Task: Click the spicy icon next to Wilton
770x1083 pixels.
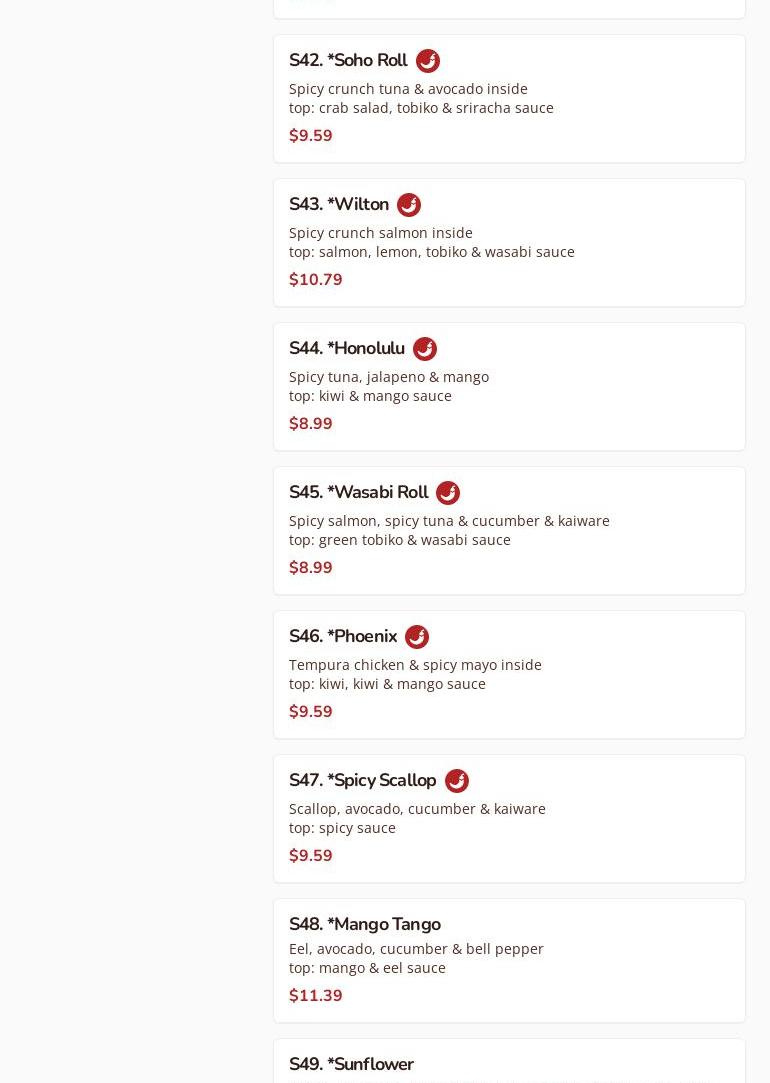Action: click(x=408, y=205)
